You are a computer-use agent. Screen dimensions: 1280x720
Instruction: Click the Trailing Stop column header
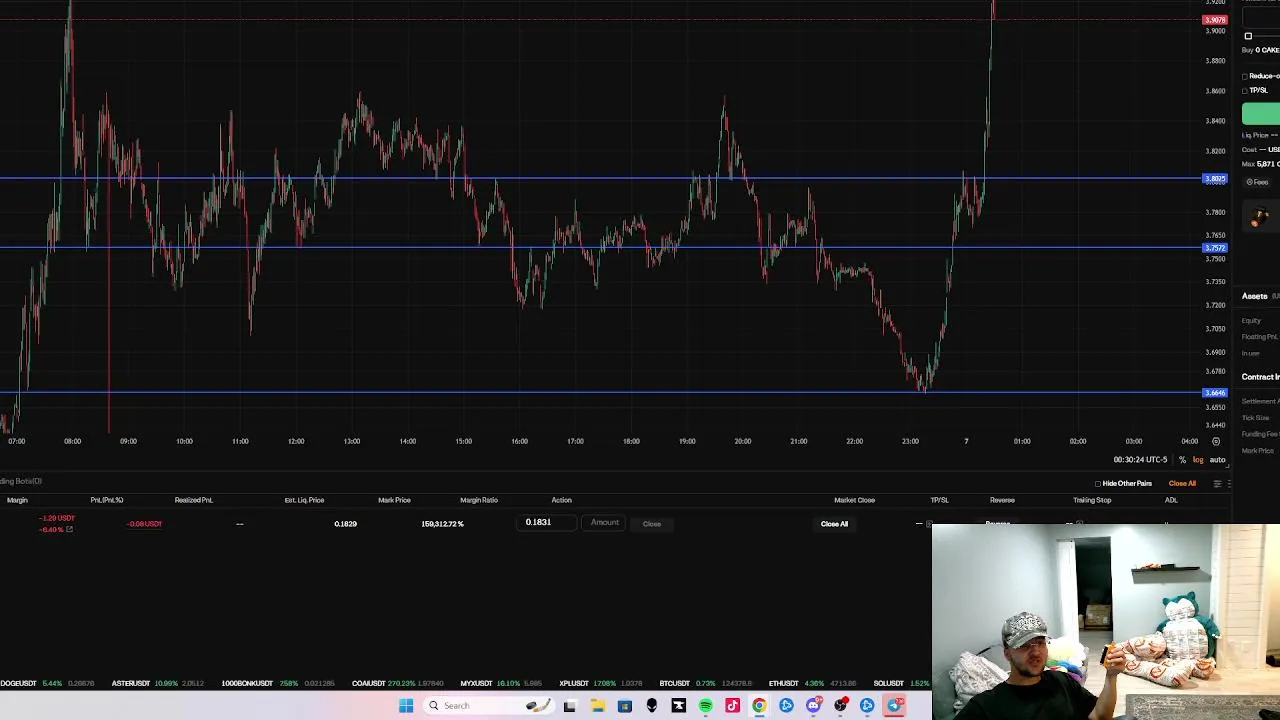(x=1092, y=500)
